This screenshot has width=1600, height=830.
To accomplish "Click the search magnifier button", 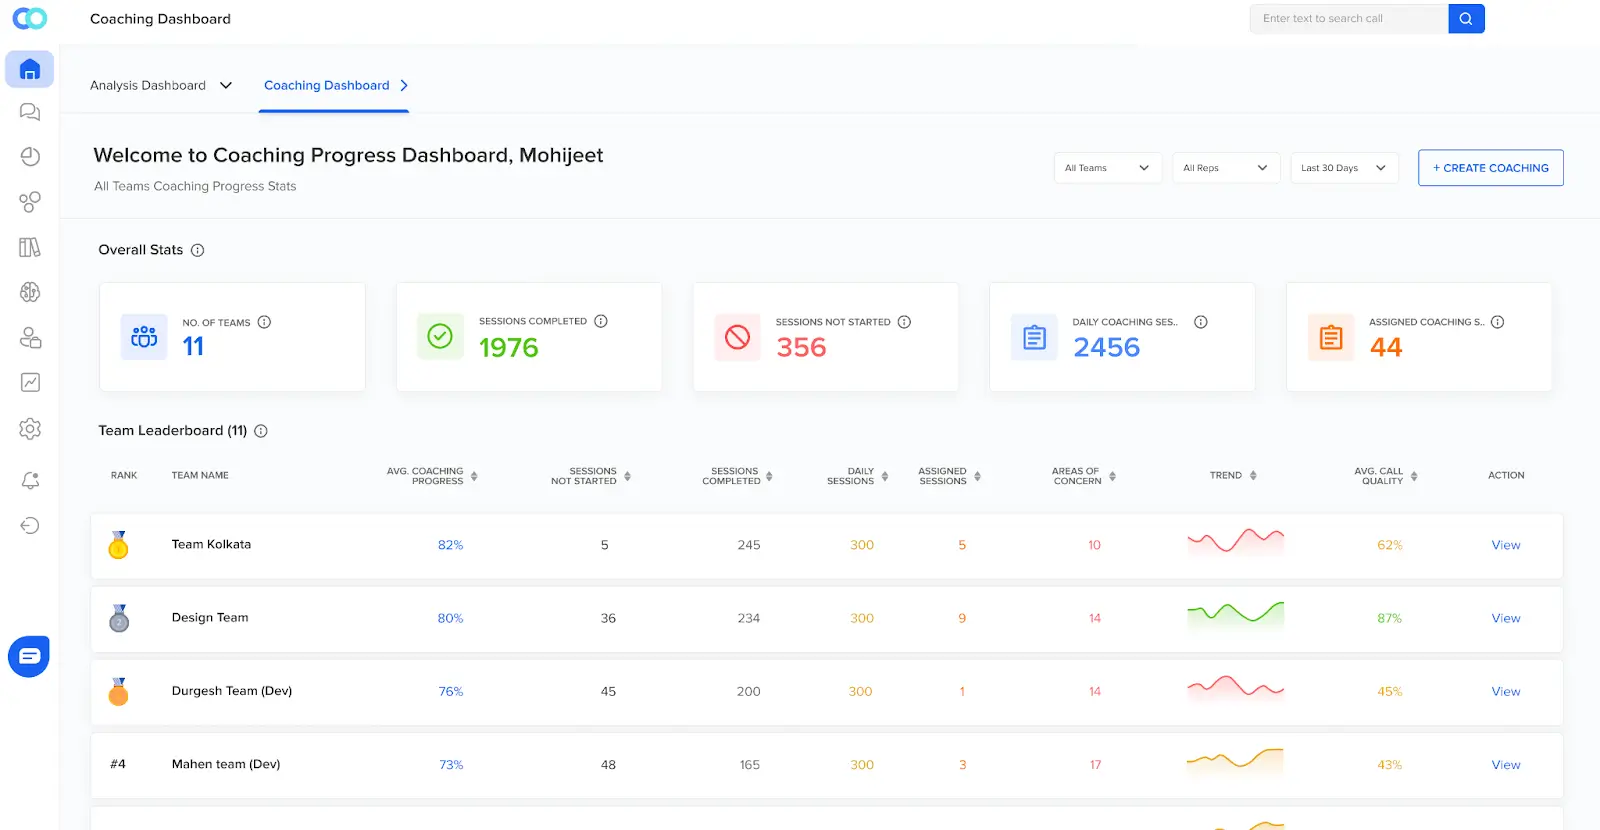I will (1466, 18).
